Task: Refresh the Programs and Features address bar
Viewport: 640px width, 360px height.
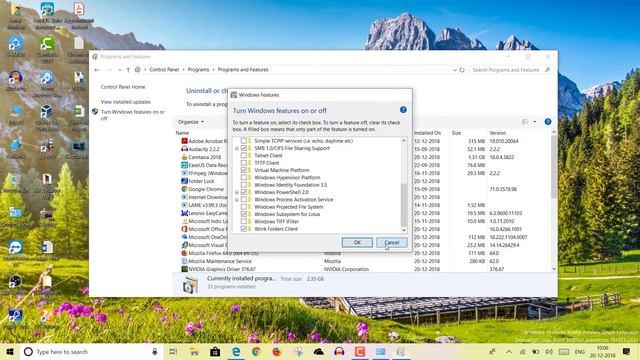Action: [462, 70]
